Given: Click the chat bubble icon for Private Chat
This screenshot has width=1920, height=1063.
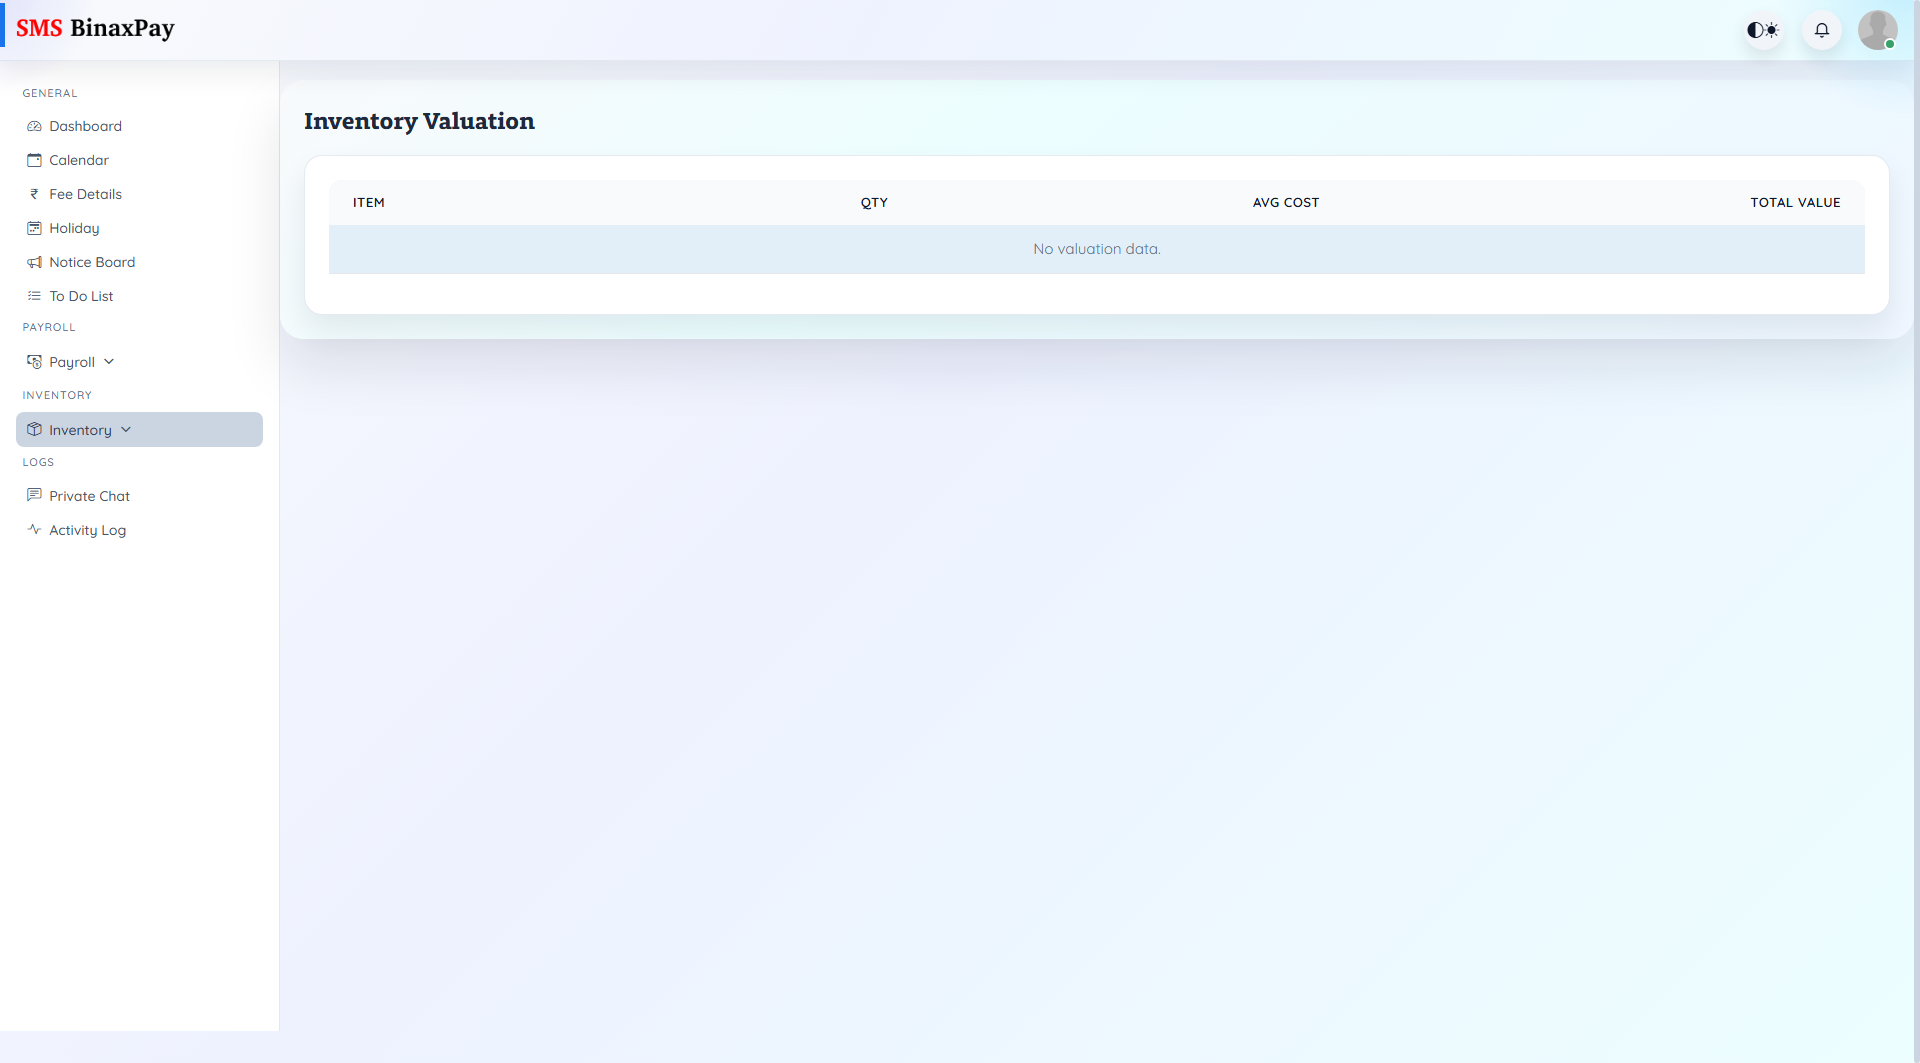Looking at the screenshot, I should pyautogui.click(x=34, y=496).
